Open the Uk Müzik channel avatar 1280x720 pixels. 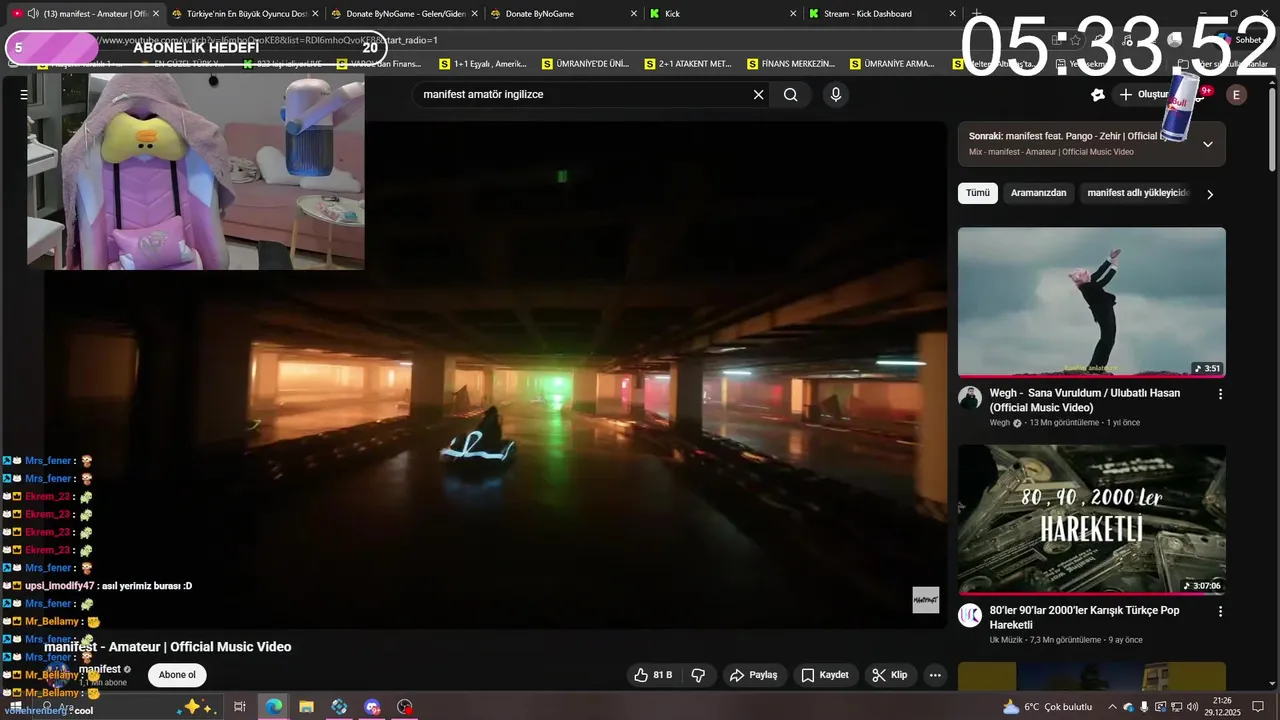coord(969,615)
